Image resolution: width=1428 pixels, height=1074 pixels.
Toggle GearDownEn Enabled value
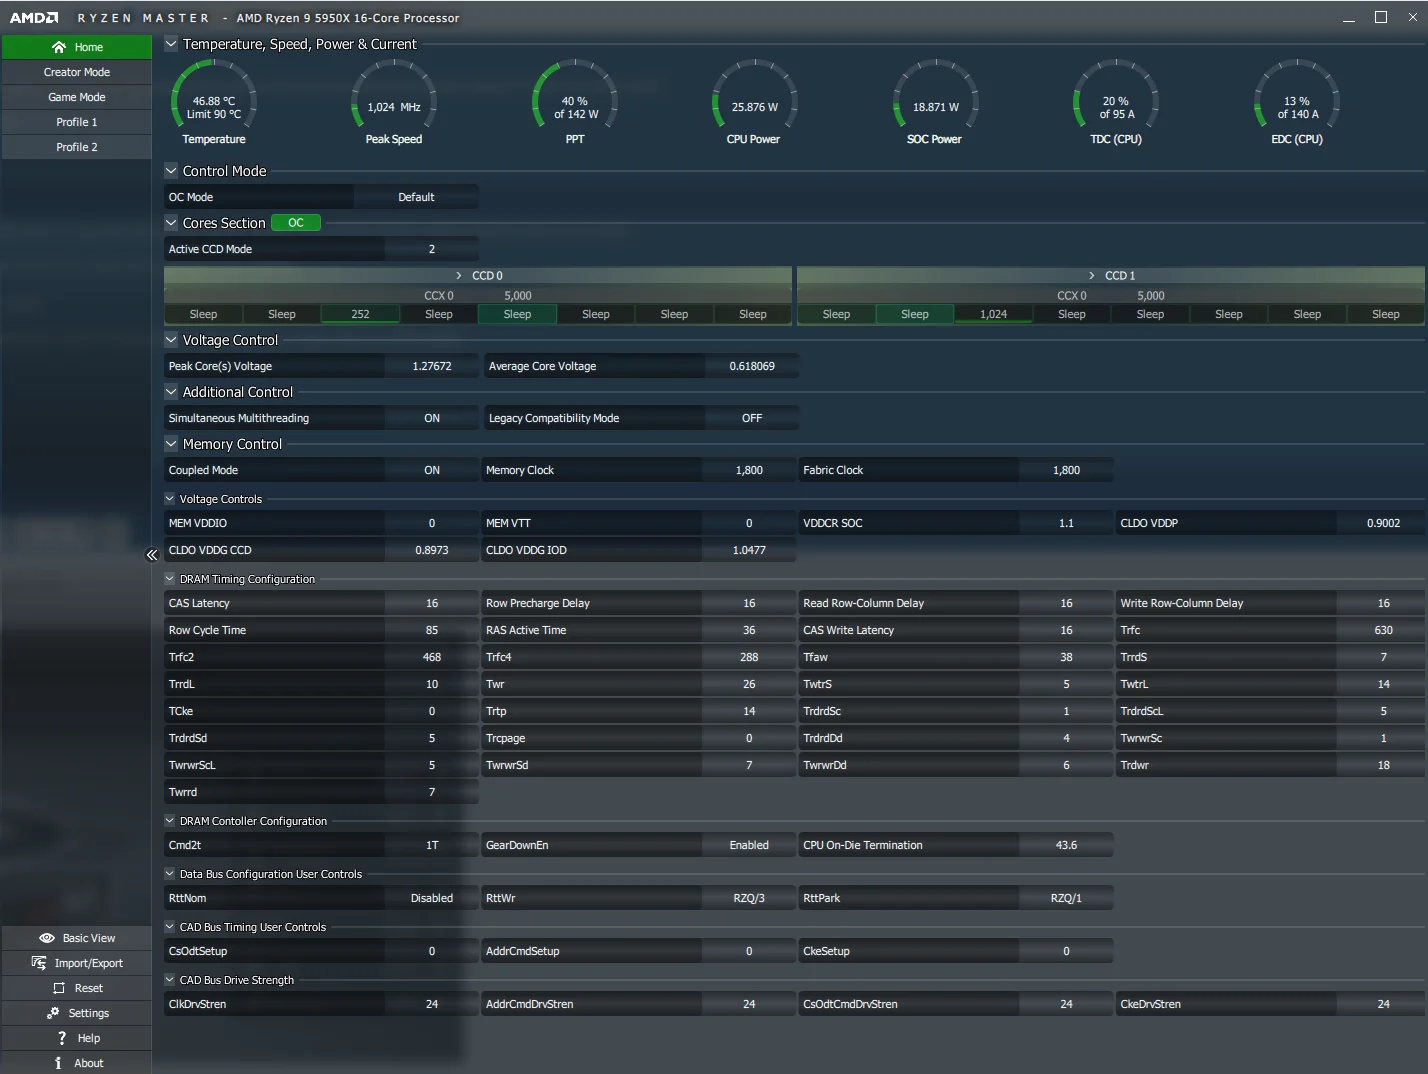coord(749,845)
